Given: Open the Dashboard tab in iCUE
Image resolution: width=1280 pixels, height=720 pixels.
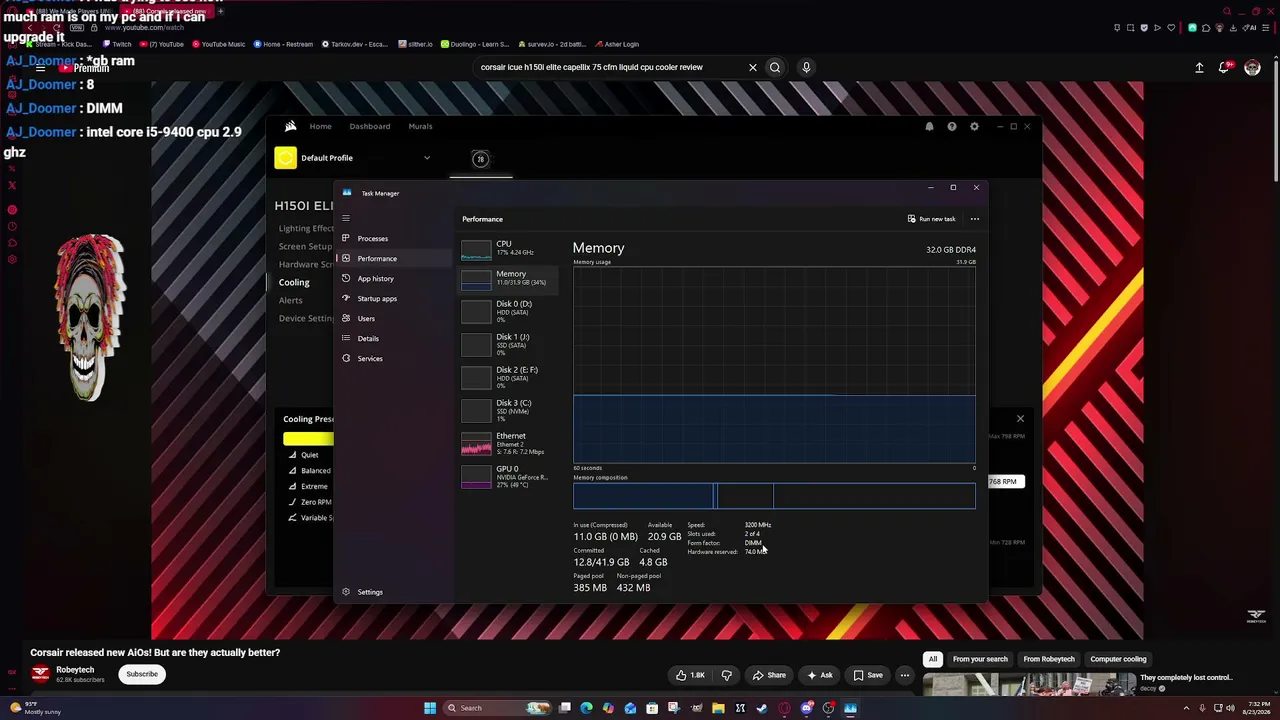Looking at the screenshot, I should pos(370,126).
